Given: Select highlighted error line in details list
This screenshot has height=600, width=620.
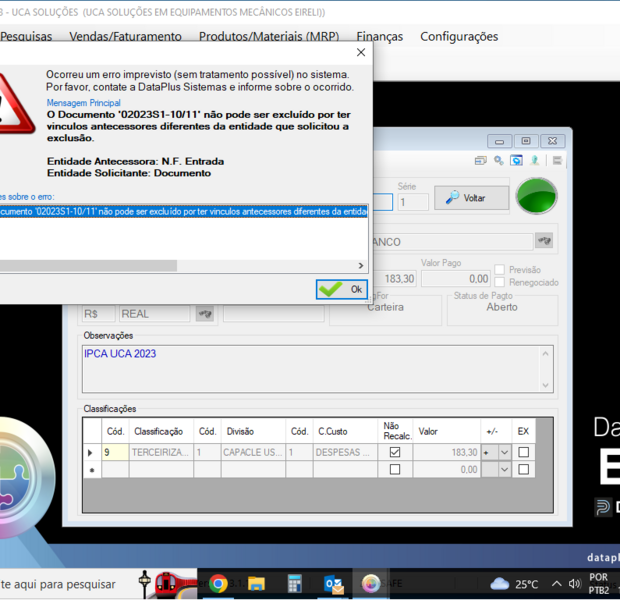Looking at the screenshot, I should 184,212.
